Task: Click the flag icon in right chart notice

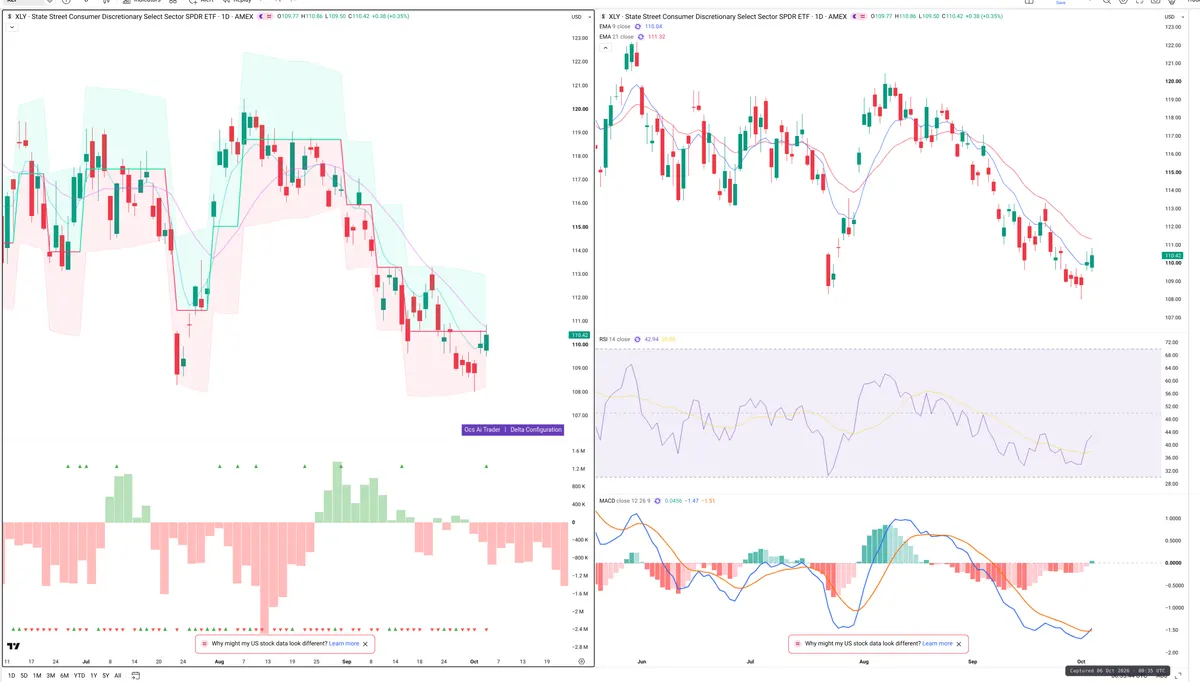Action: [798, 644]
